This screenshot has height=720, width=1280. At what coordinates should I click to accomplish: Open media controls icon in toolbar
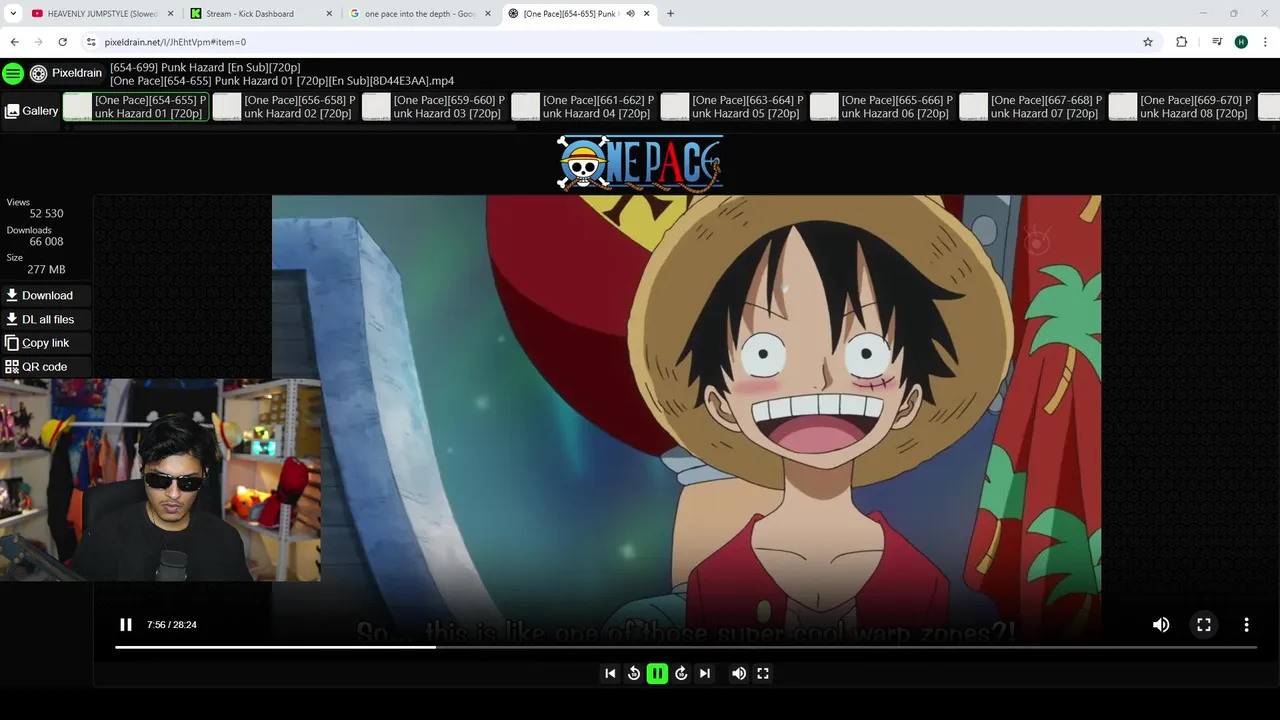click(x=1217, y=42)
